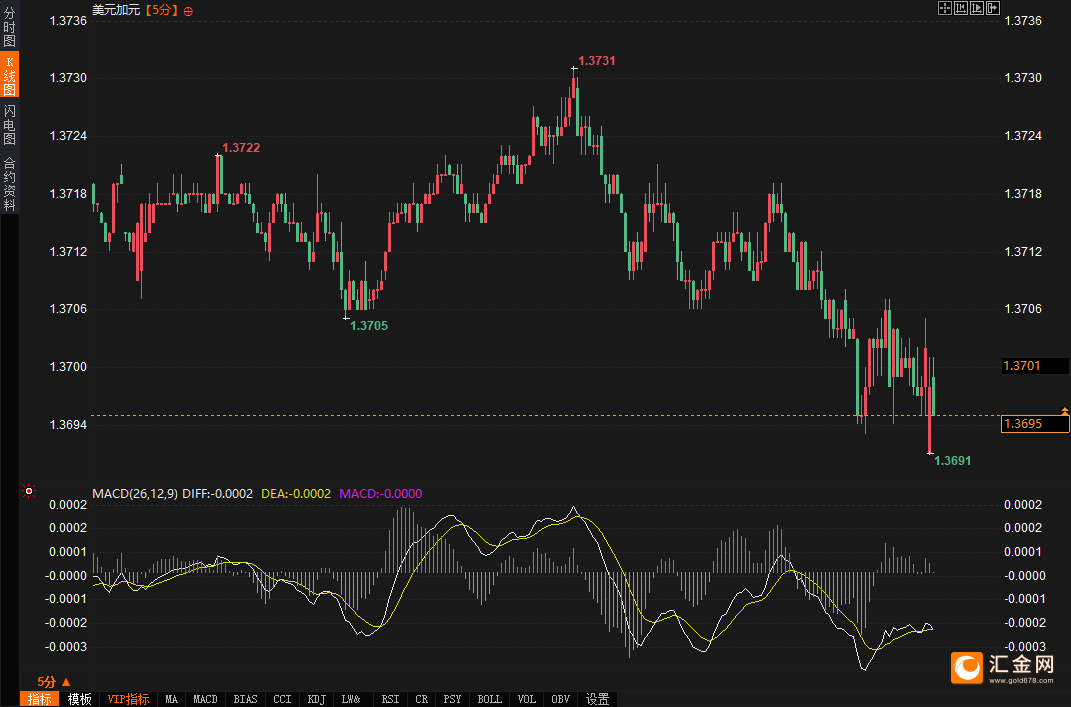This screenshot has height=707, width=1071.
Task: Open the 模板 template tab
Action: click(x=80, y=699)
